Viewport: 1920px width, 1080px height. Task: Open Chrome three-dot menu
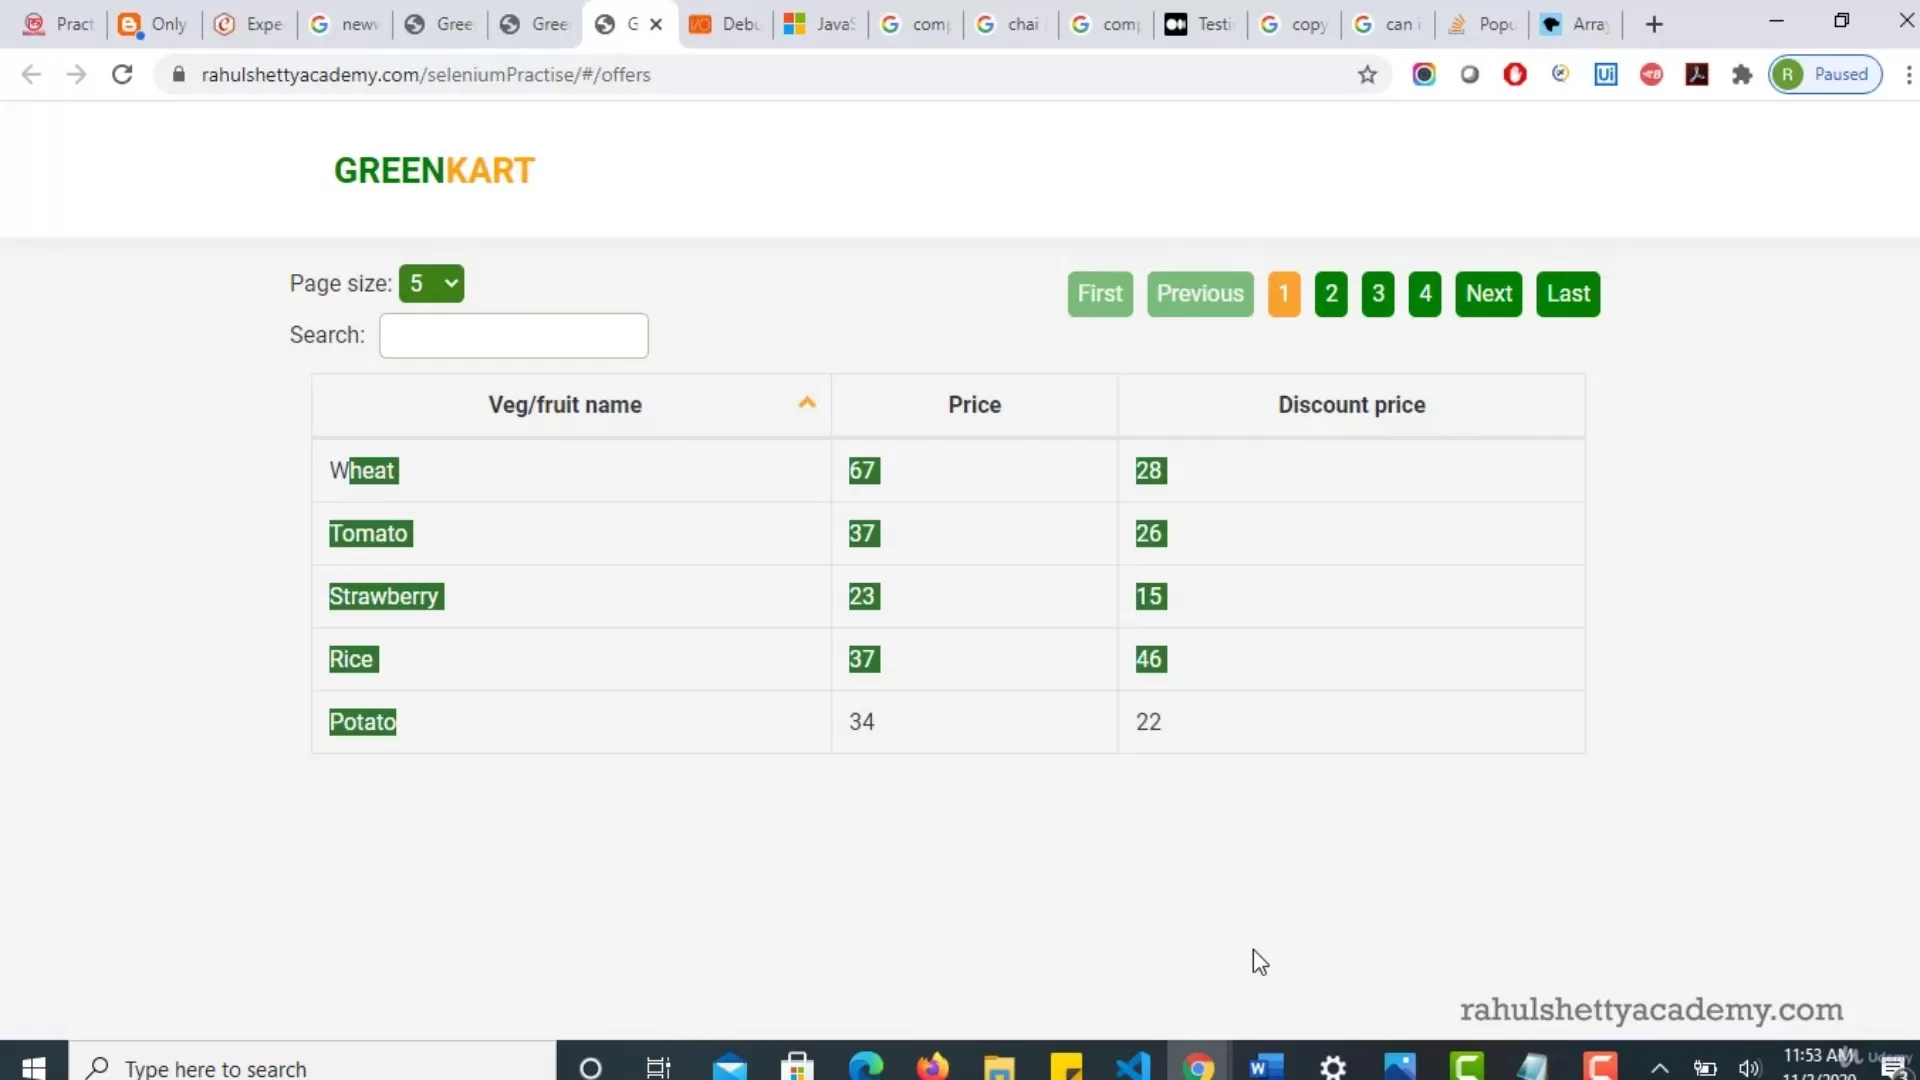[1908, 74]
